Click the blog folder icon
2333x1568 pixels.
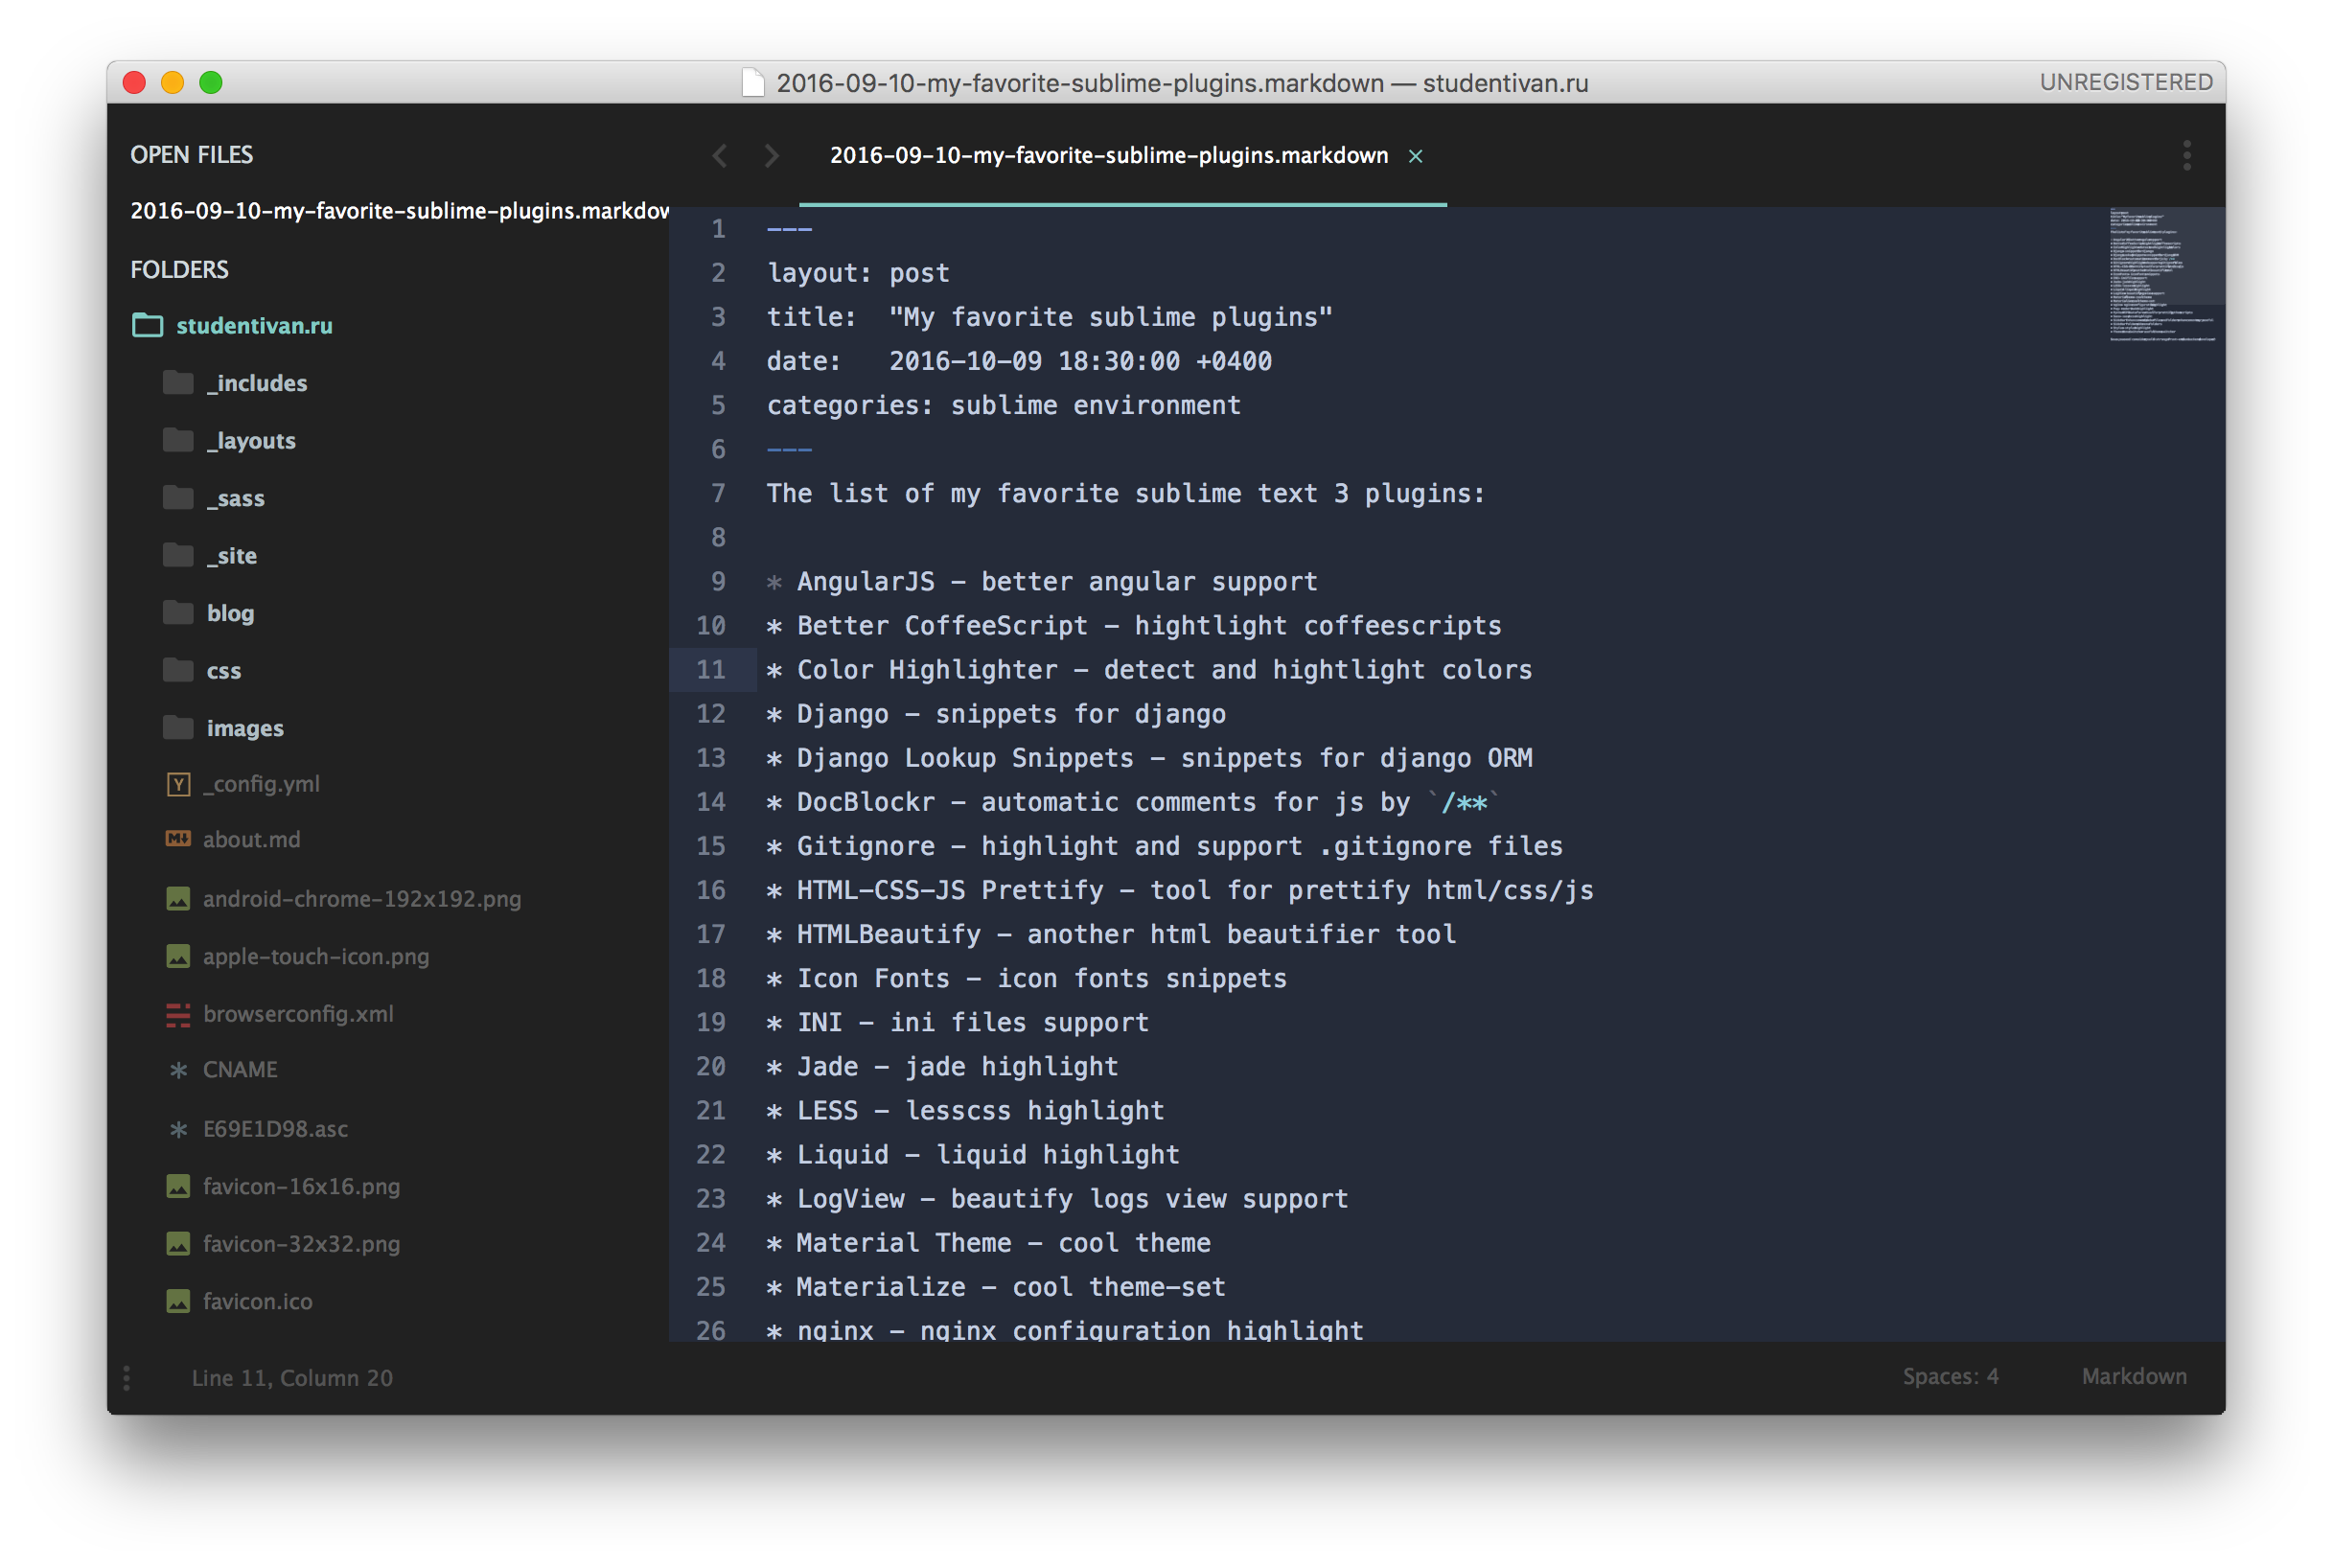(x=178, y=612)
